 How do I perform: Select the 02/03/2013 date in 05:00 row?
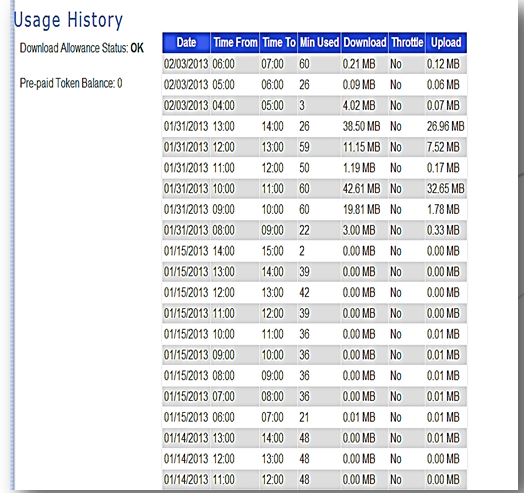point(186,85)
